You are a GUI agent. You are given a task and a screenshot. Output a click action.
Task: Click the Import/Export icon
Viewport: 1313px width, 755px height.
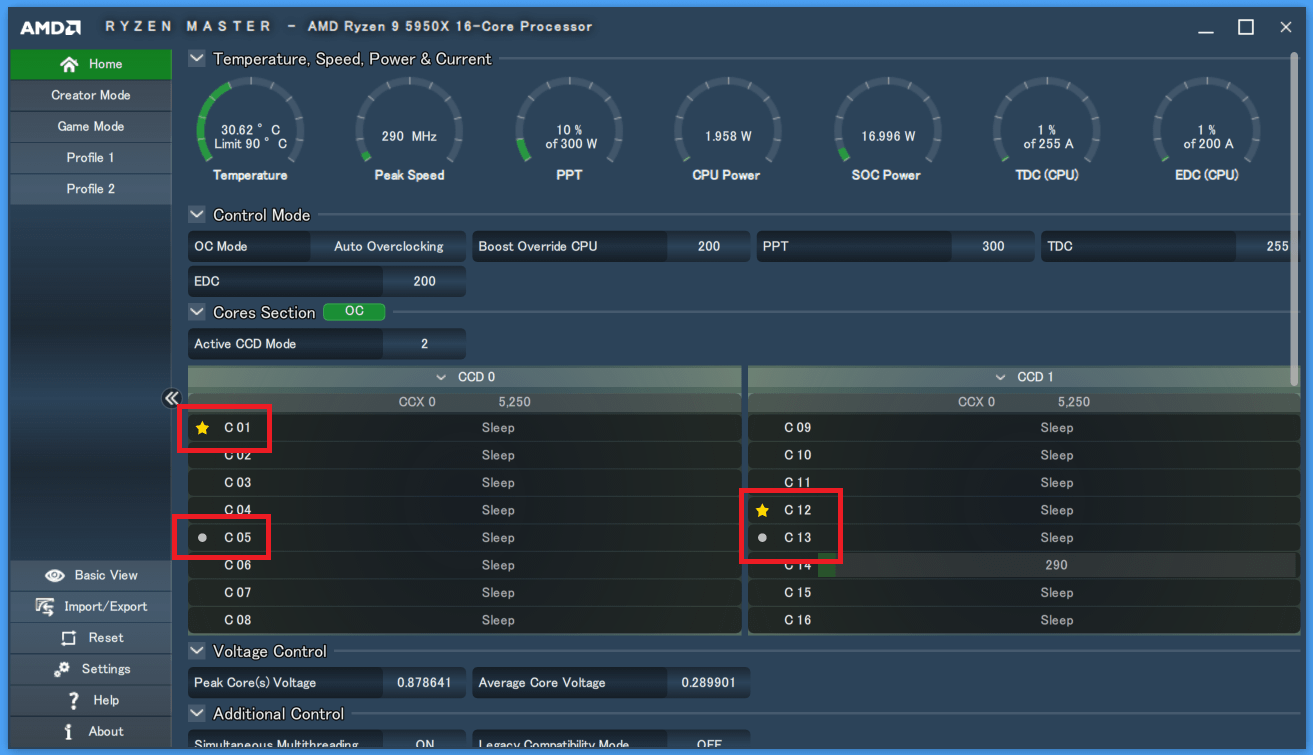[45, 607]
